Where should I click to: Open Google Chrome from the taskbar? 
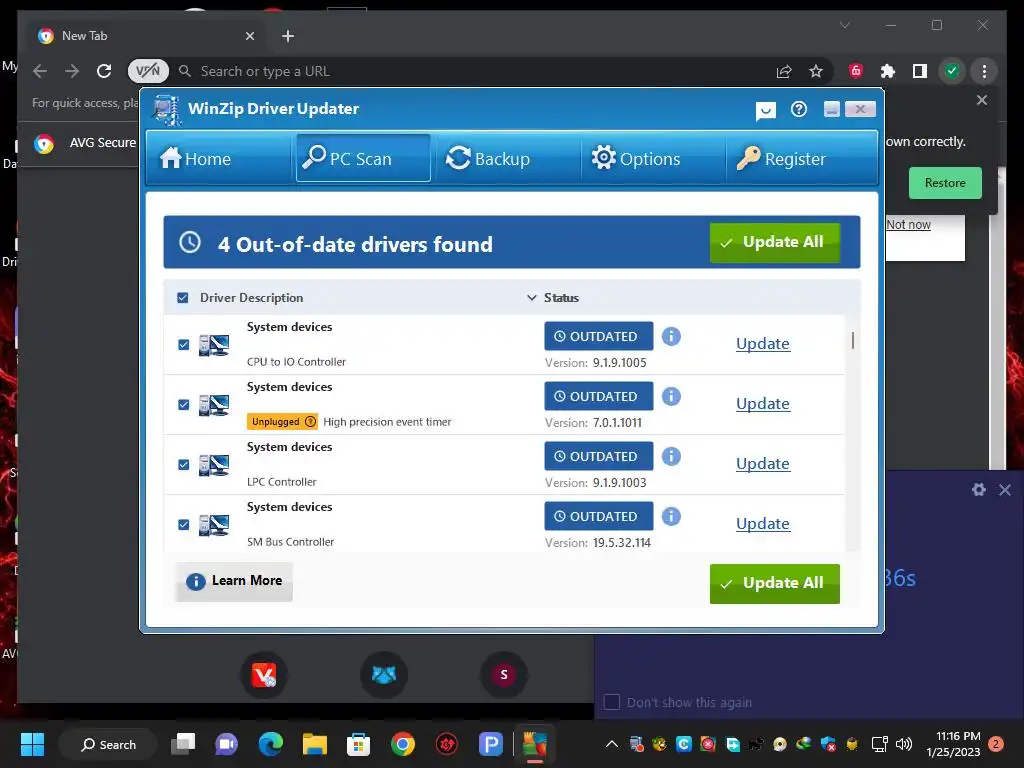click(x=402, y=744)
